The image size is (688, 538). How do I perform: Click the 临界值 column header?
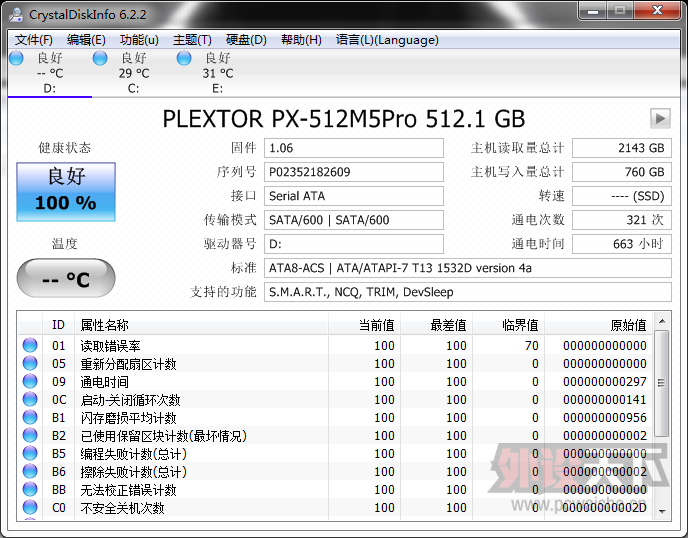click(x=508, y=325)
